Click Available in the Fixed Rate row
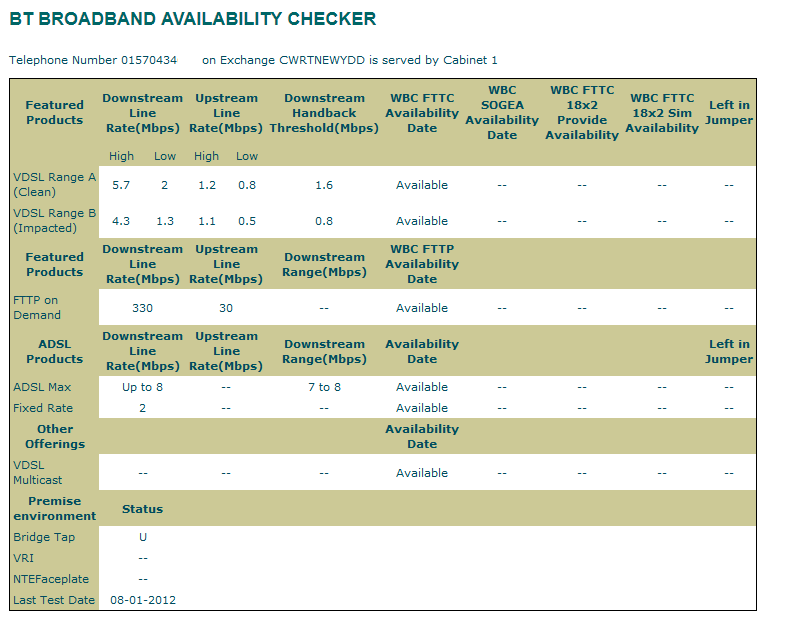Viewport: 792px width, 624px height. 422,408
